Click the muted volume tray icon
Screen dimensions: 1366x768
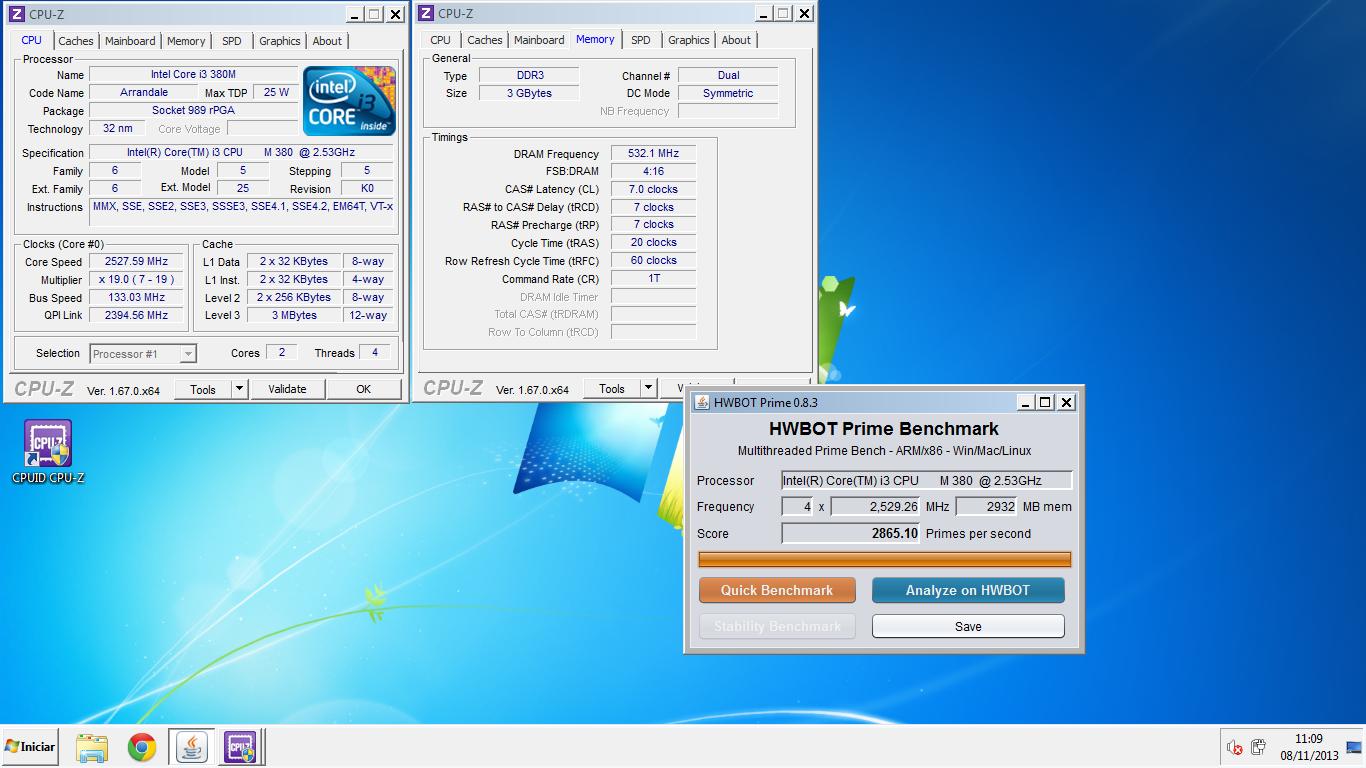click(x=1235, y=747)
